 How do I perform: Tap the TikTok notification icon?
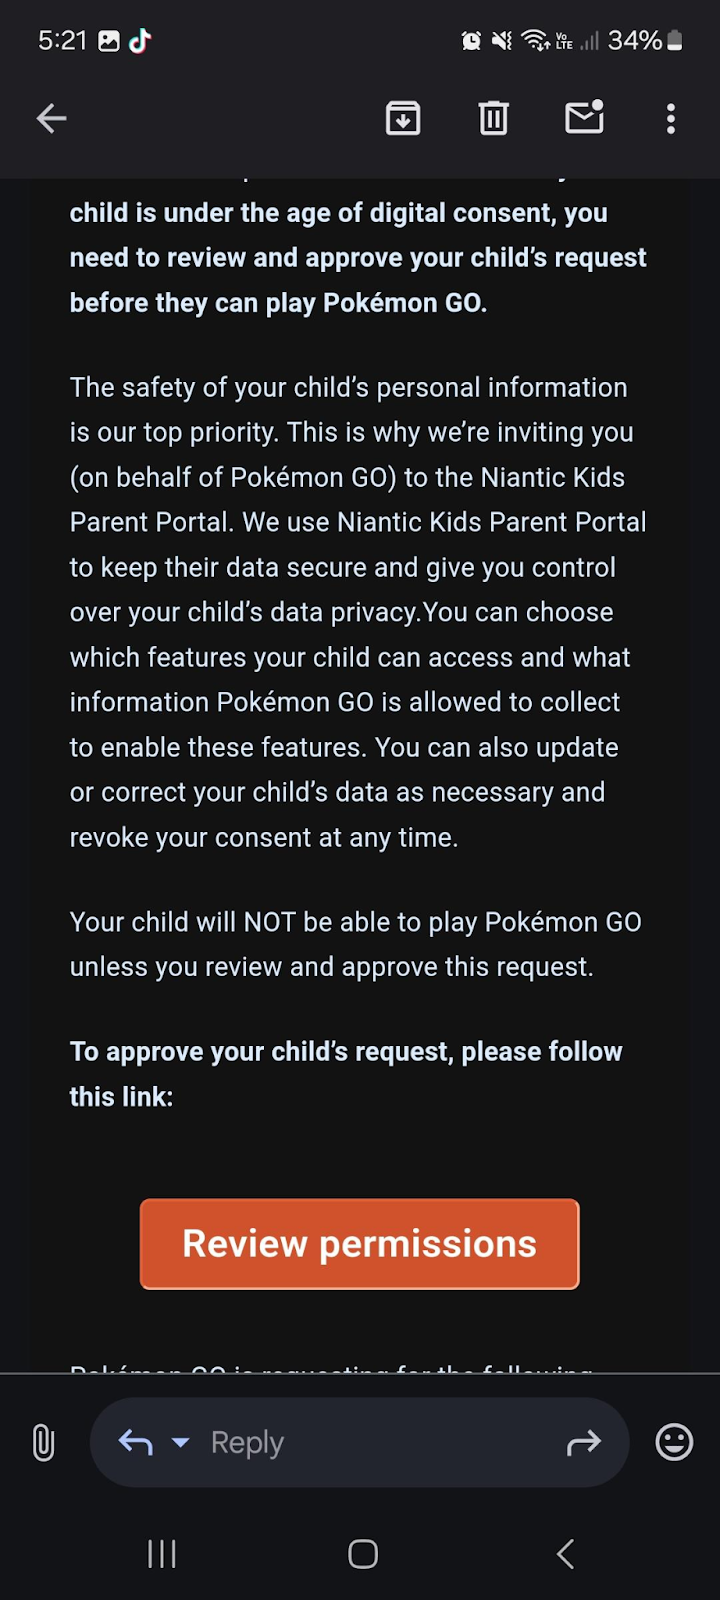[140, 41]
